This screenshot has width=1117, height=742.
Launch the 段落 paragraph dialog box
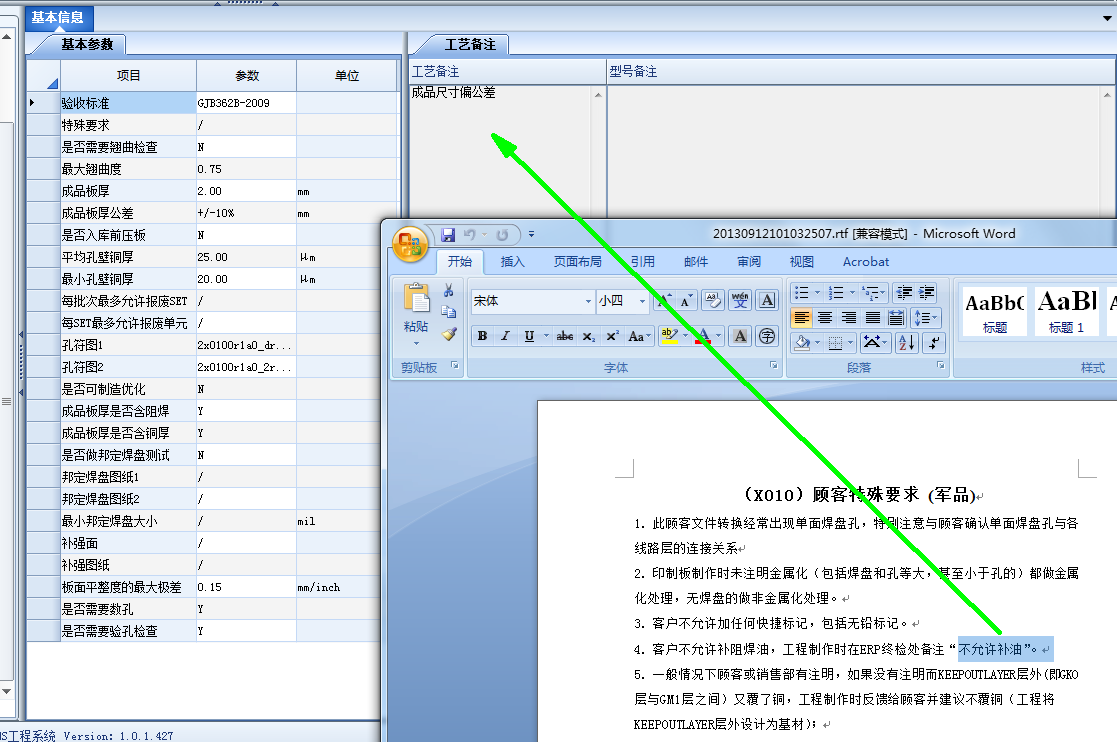[x=940, y=365]
